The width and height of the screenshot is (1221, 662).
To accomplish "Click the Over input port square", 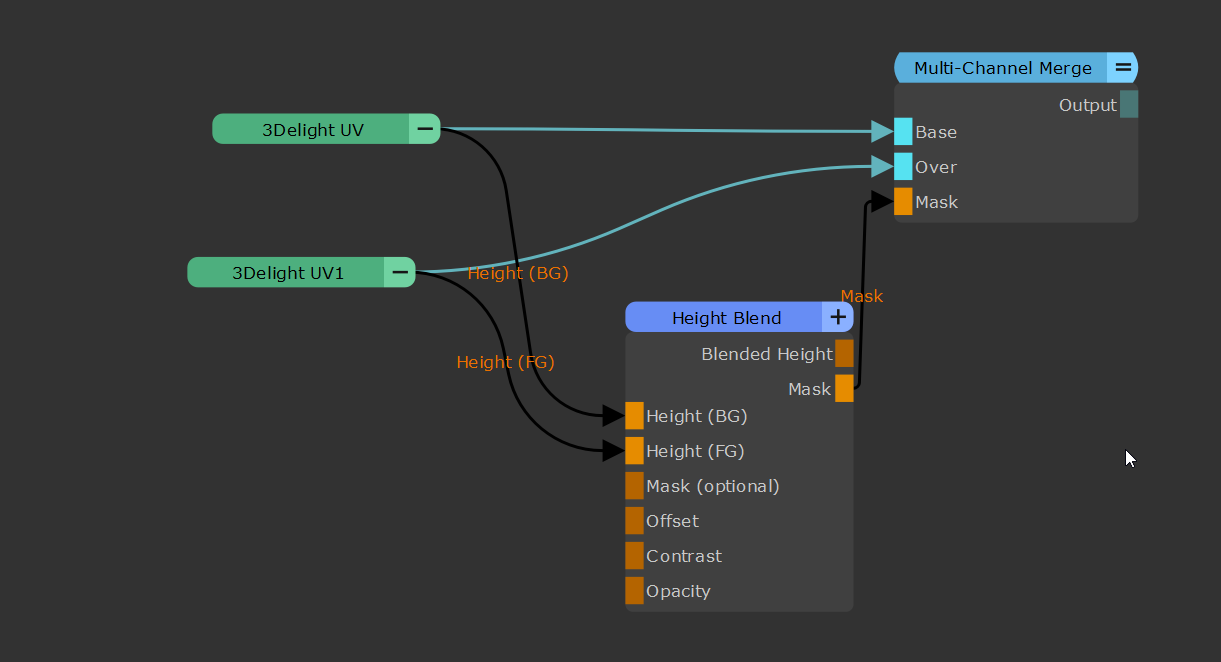I will [x=903, y=167].
